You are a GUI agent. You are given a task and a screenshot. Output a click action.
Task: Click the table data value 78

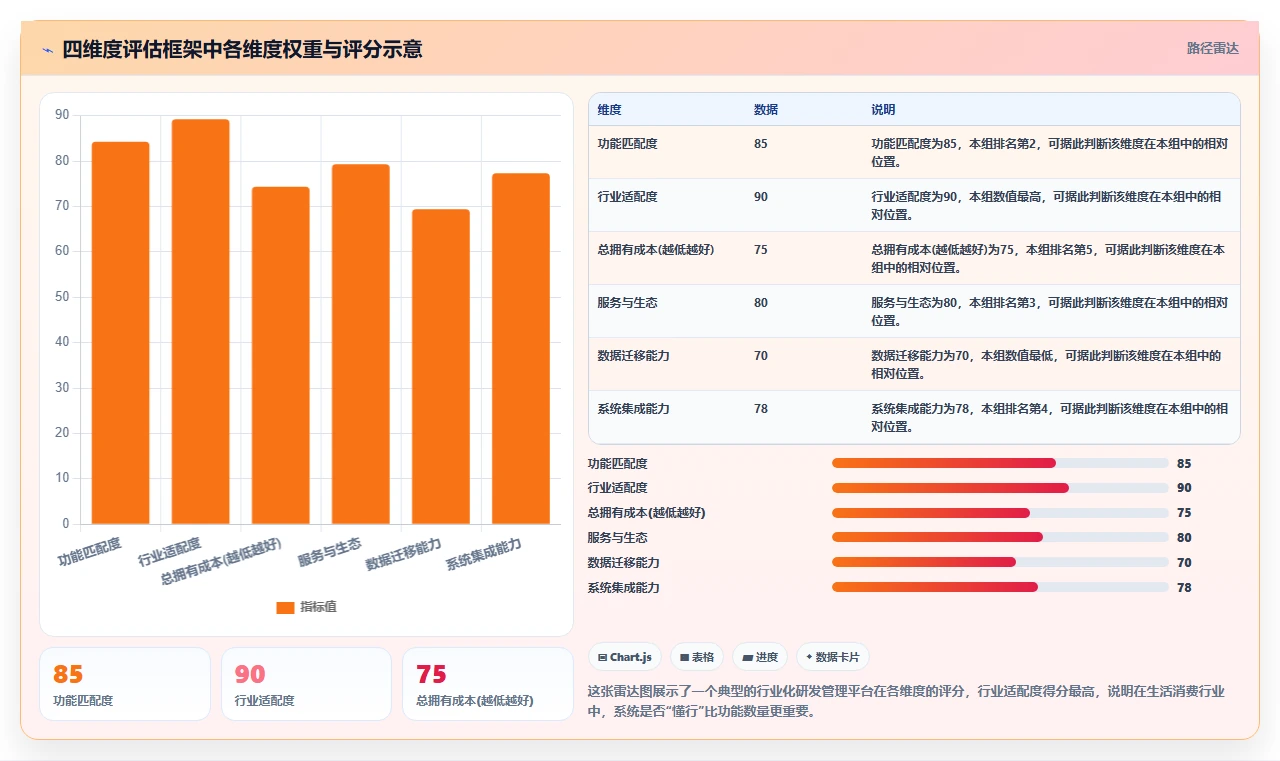(761, 409)
